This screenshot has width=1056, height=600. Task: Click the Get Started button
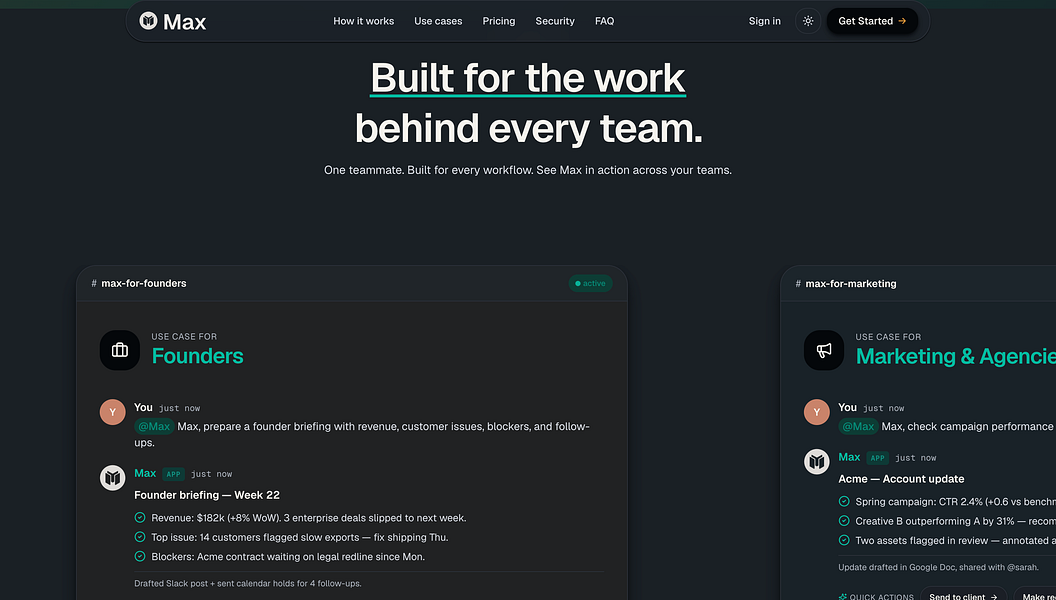(x=872, y=21)
